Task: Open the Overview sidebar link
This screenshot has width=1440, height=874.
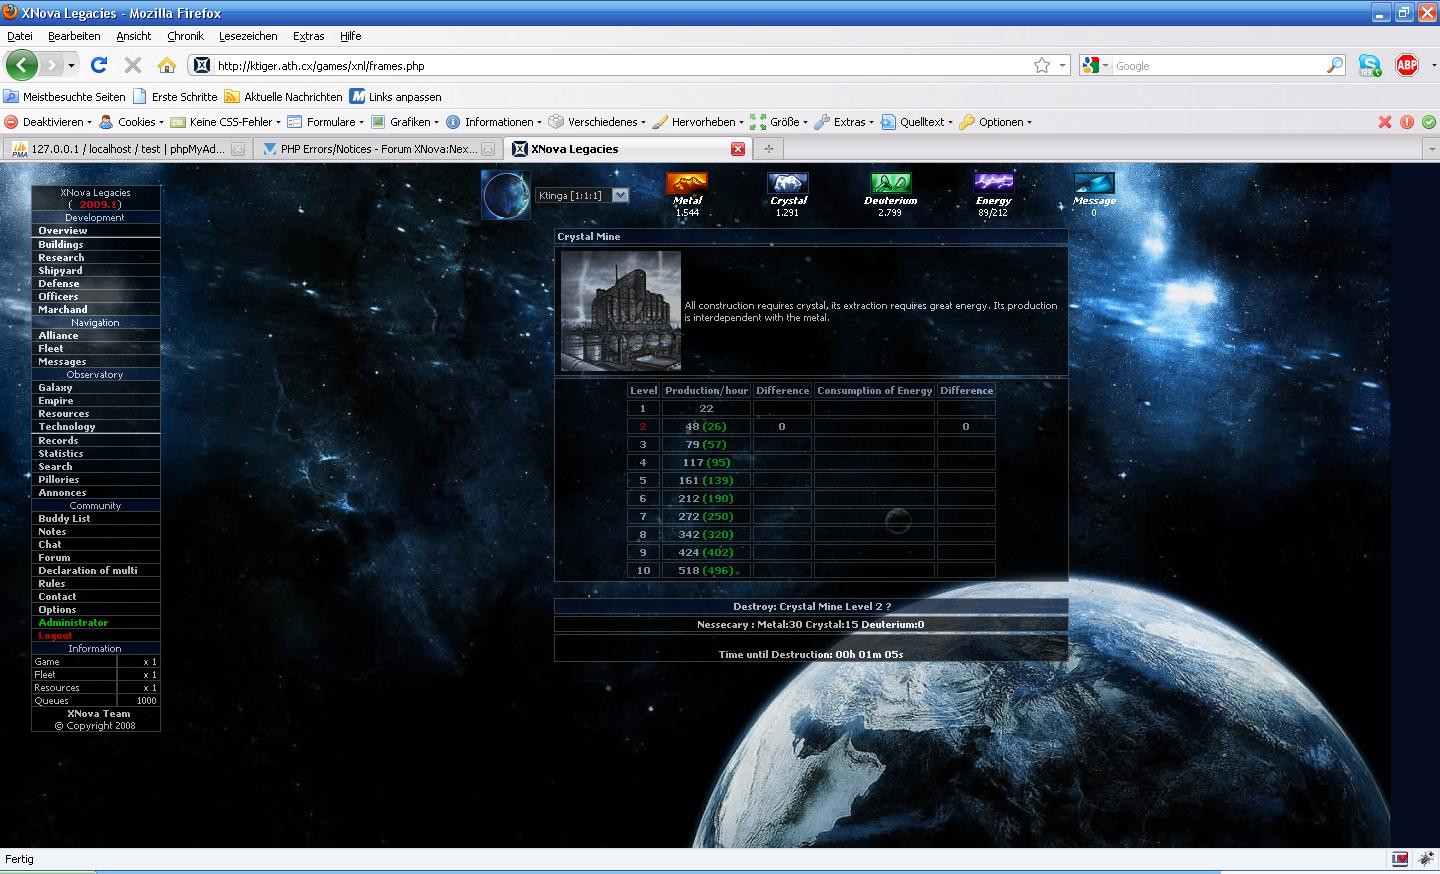Action: 62,231
